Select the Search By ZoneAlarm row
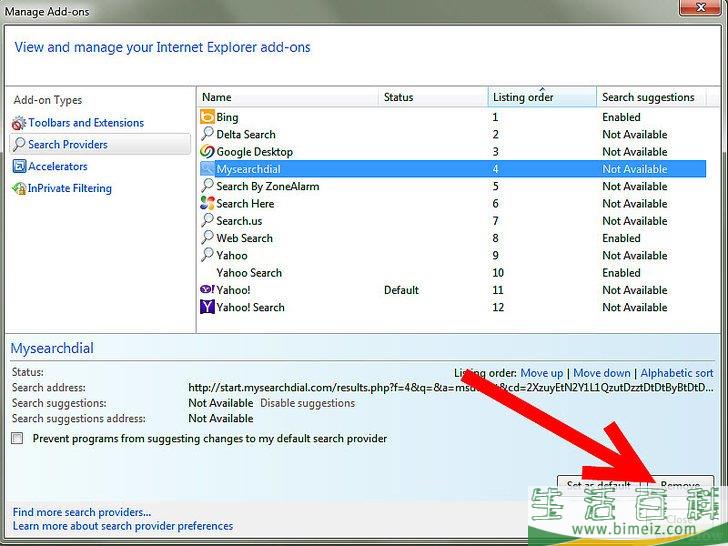 pyautogui.click(x=453, y=186)
